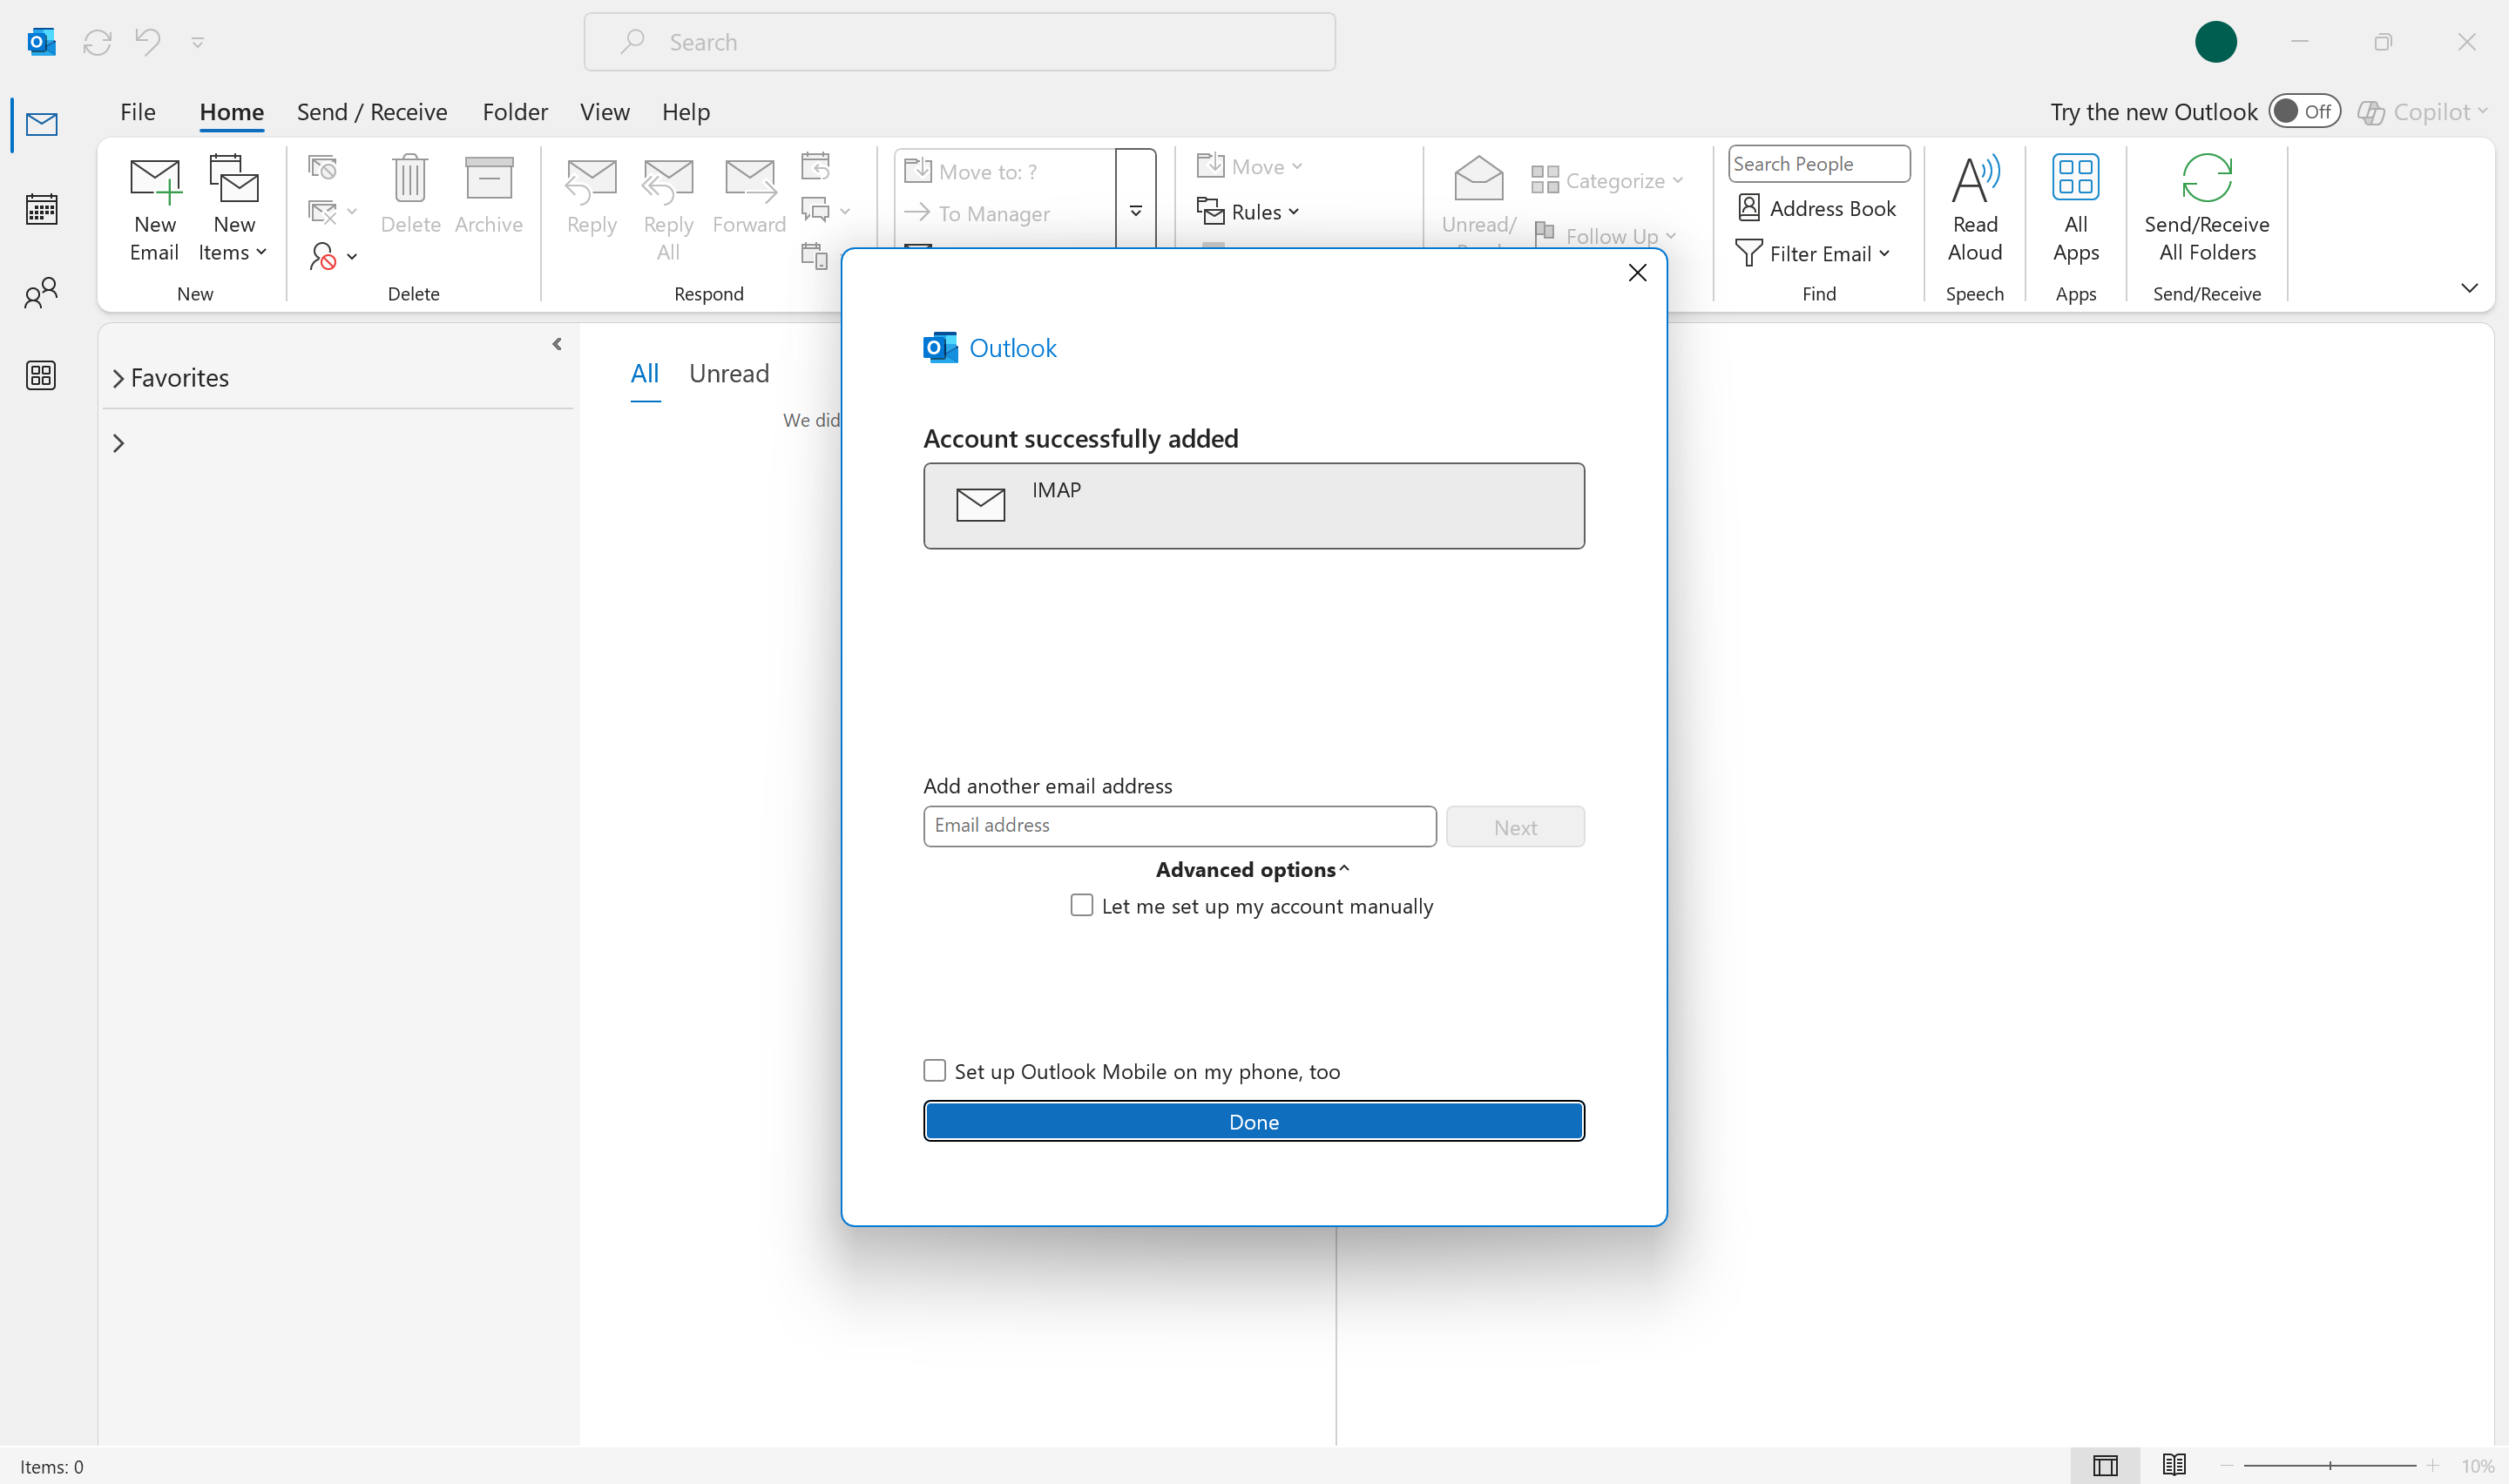
Task: Click the zoom out minus button
Action: (x=2228, y=1466)
